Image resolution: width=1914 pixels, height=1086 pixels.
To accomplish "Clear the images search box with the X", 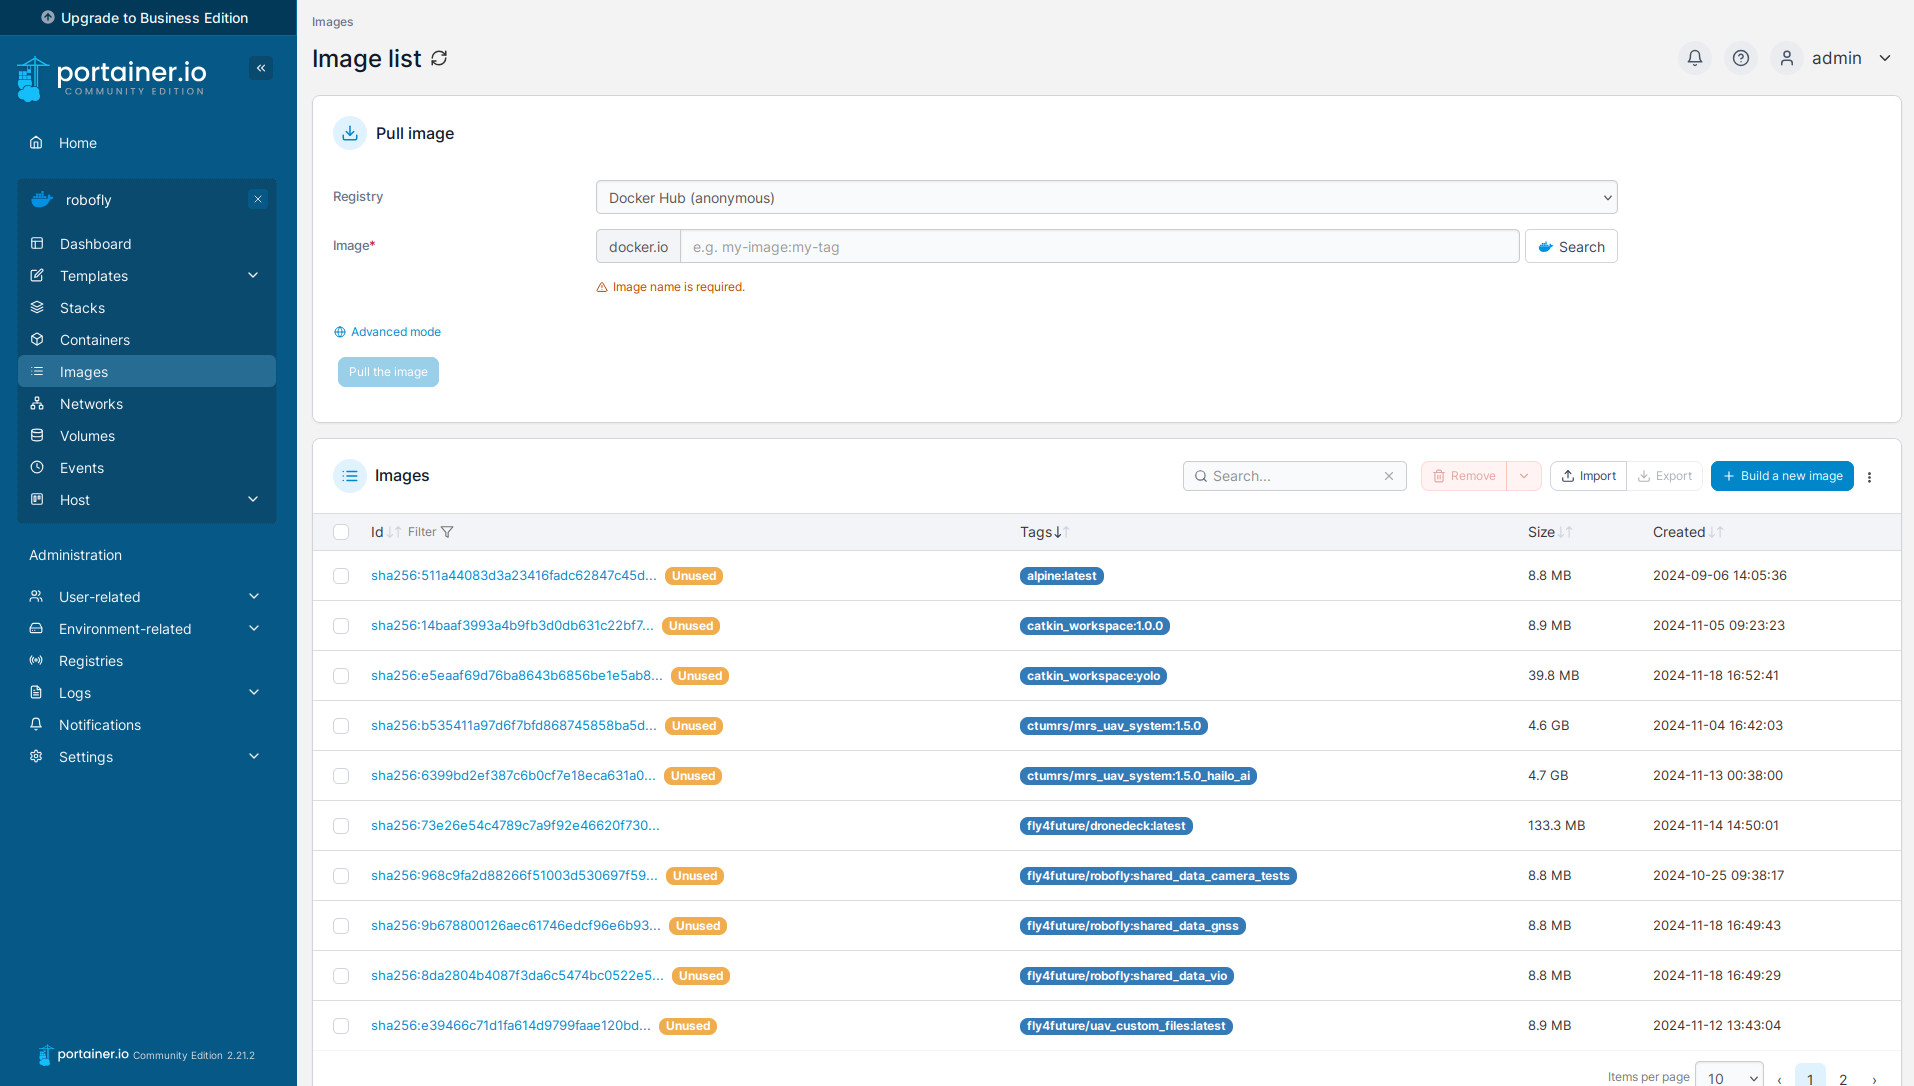I will [x=1389, y=476].
